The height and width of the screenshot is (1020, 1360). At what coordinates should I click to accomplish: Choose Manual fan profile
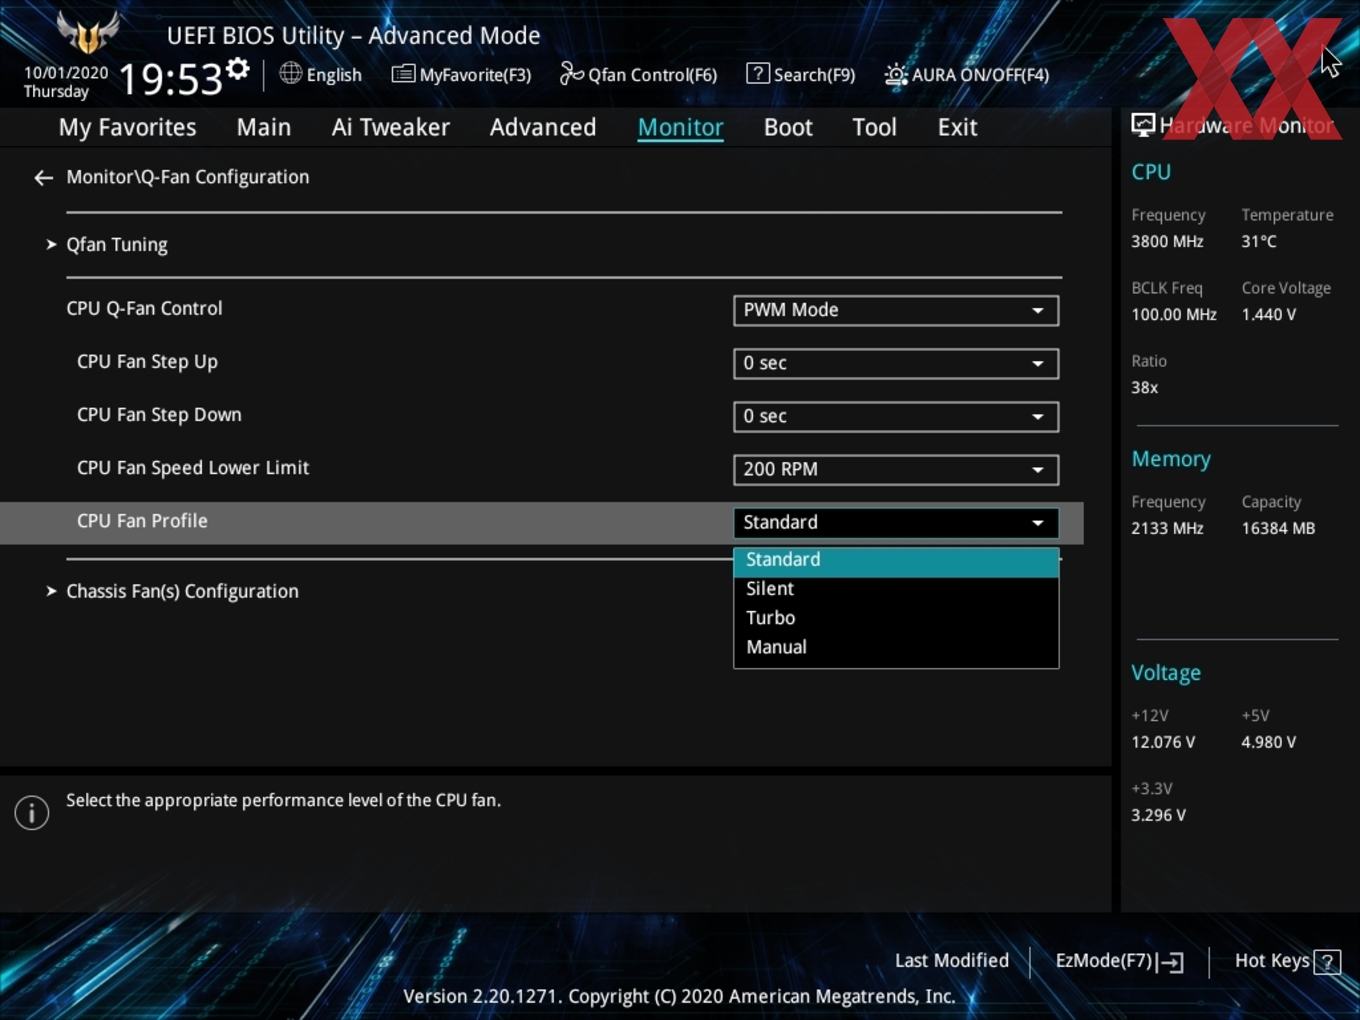[x=896, y=647]
